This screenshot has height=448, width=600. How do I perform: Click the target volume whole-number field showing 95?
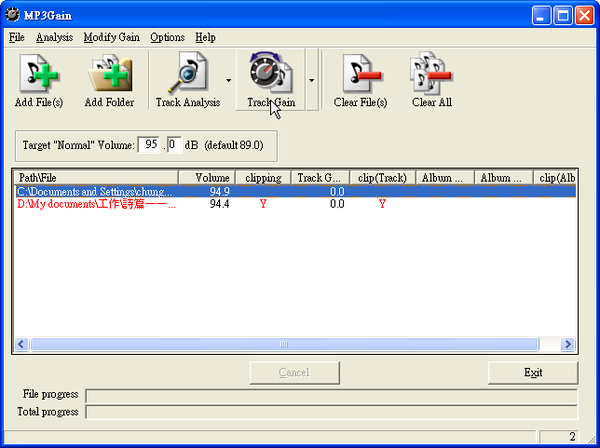point(148,145)
